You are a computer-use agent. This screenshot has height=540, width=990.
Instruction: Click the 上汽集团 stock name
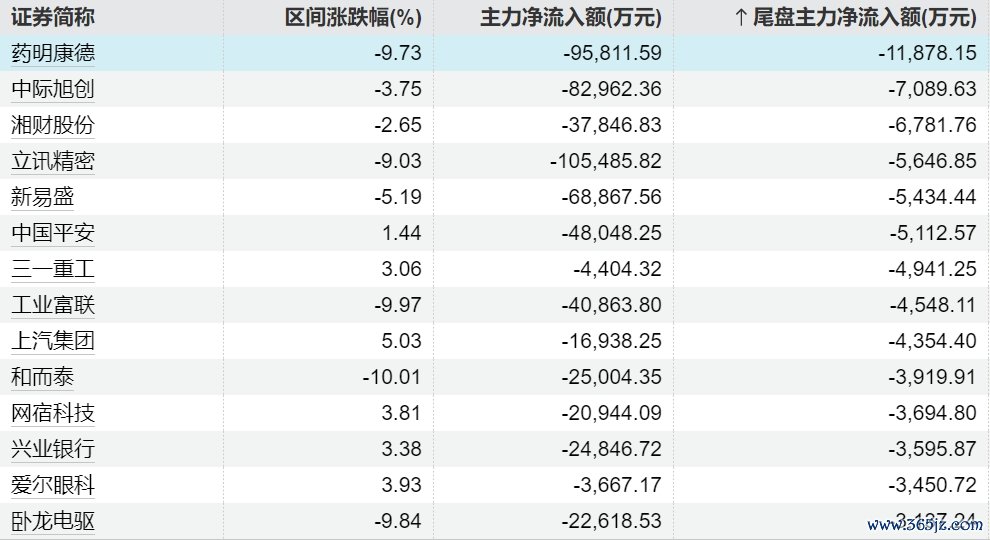pos(53,341)
